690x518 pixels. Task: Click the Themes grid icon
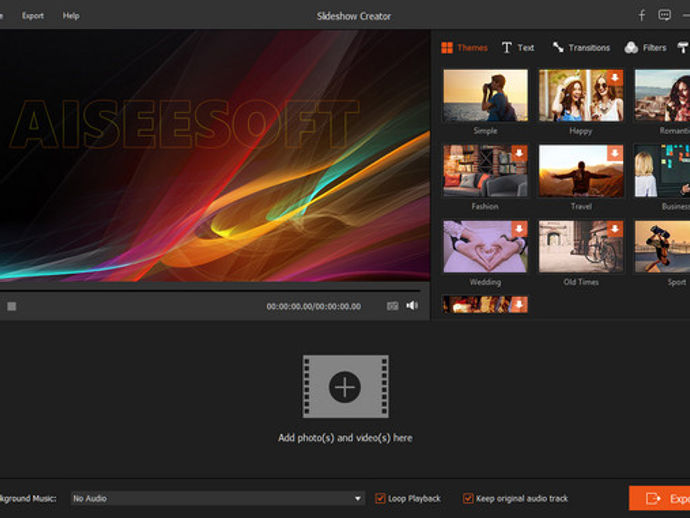[447, 48]
